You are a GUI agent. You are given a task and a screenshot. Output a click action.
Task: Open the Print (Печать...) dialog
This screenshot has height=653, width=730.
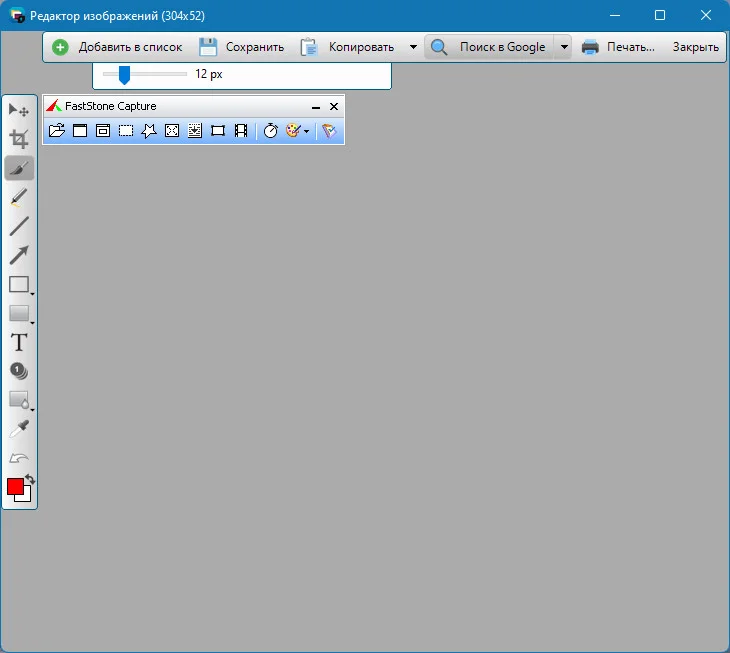618,47
